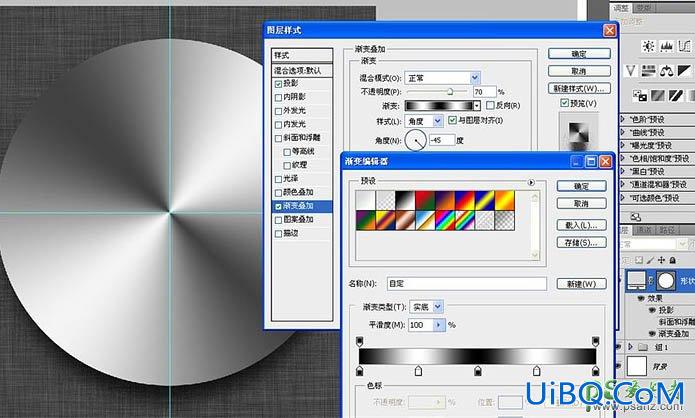Image resolution: width=695 pixels, height=418 pixels.
Task: Toggle the 与图层对齐 align with layer checkbox
Action: coord(452,120)
